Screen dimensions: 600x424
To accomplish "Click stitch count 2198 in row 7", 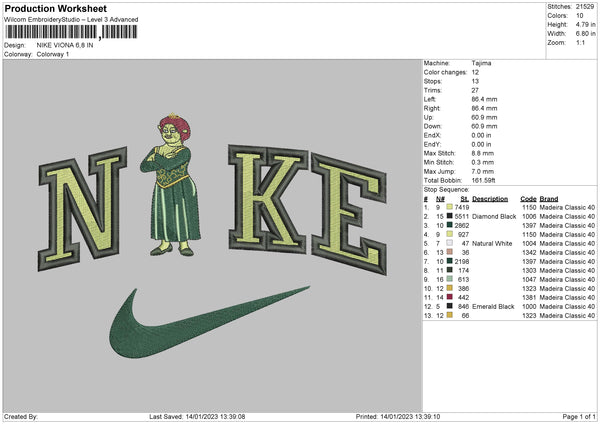I will click(x=461, y=261).
